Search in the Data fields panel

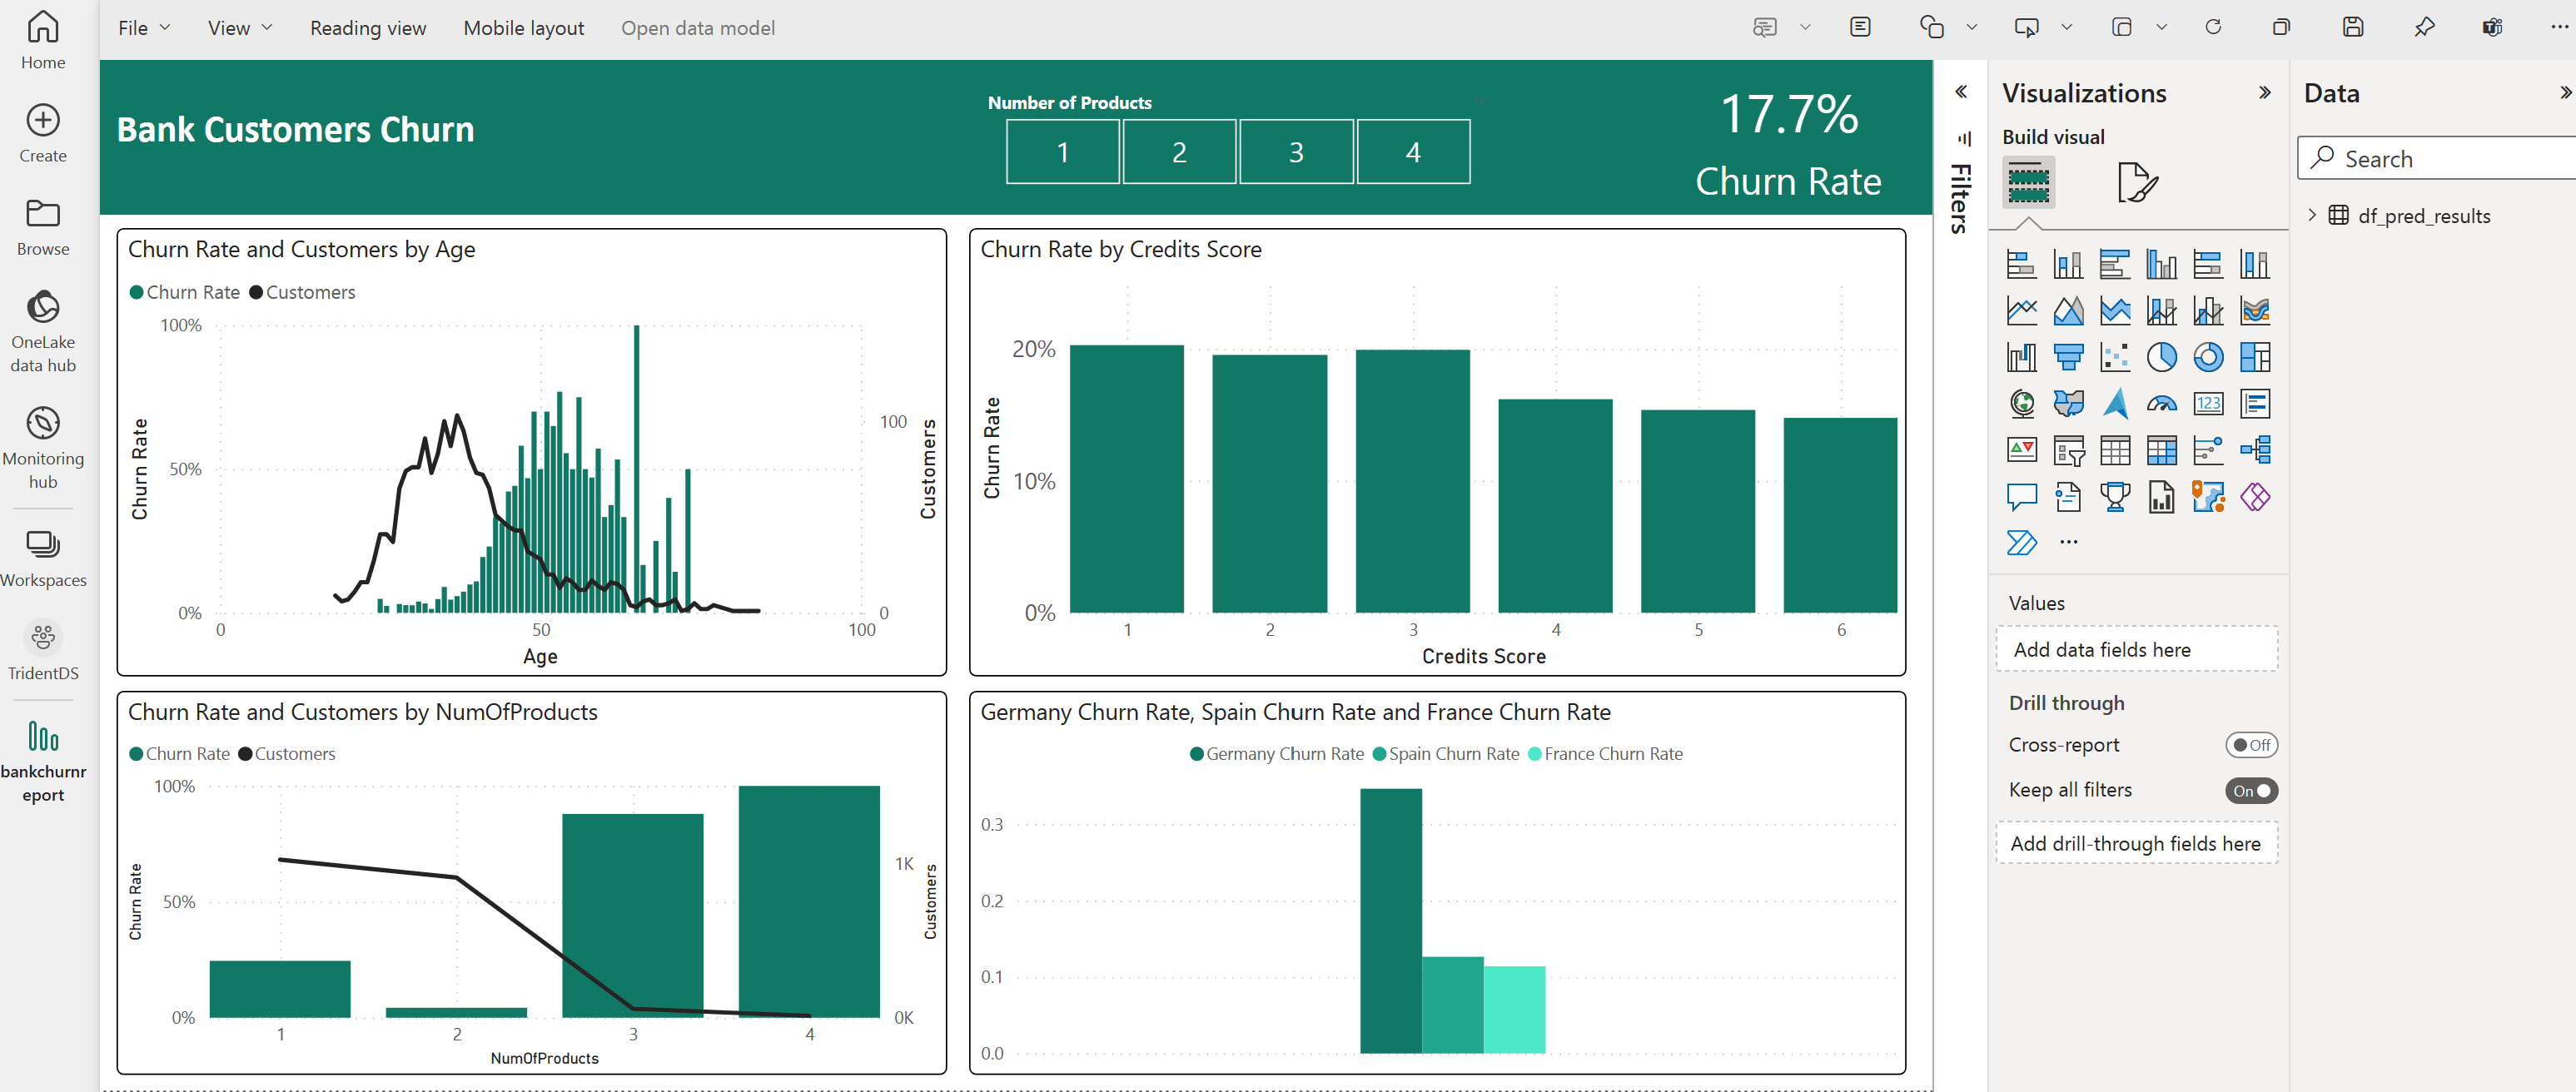point(2438,157)
